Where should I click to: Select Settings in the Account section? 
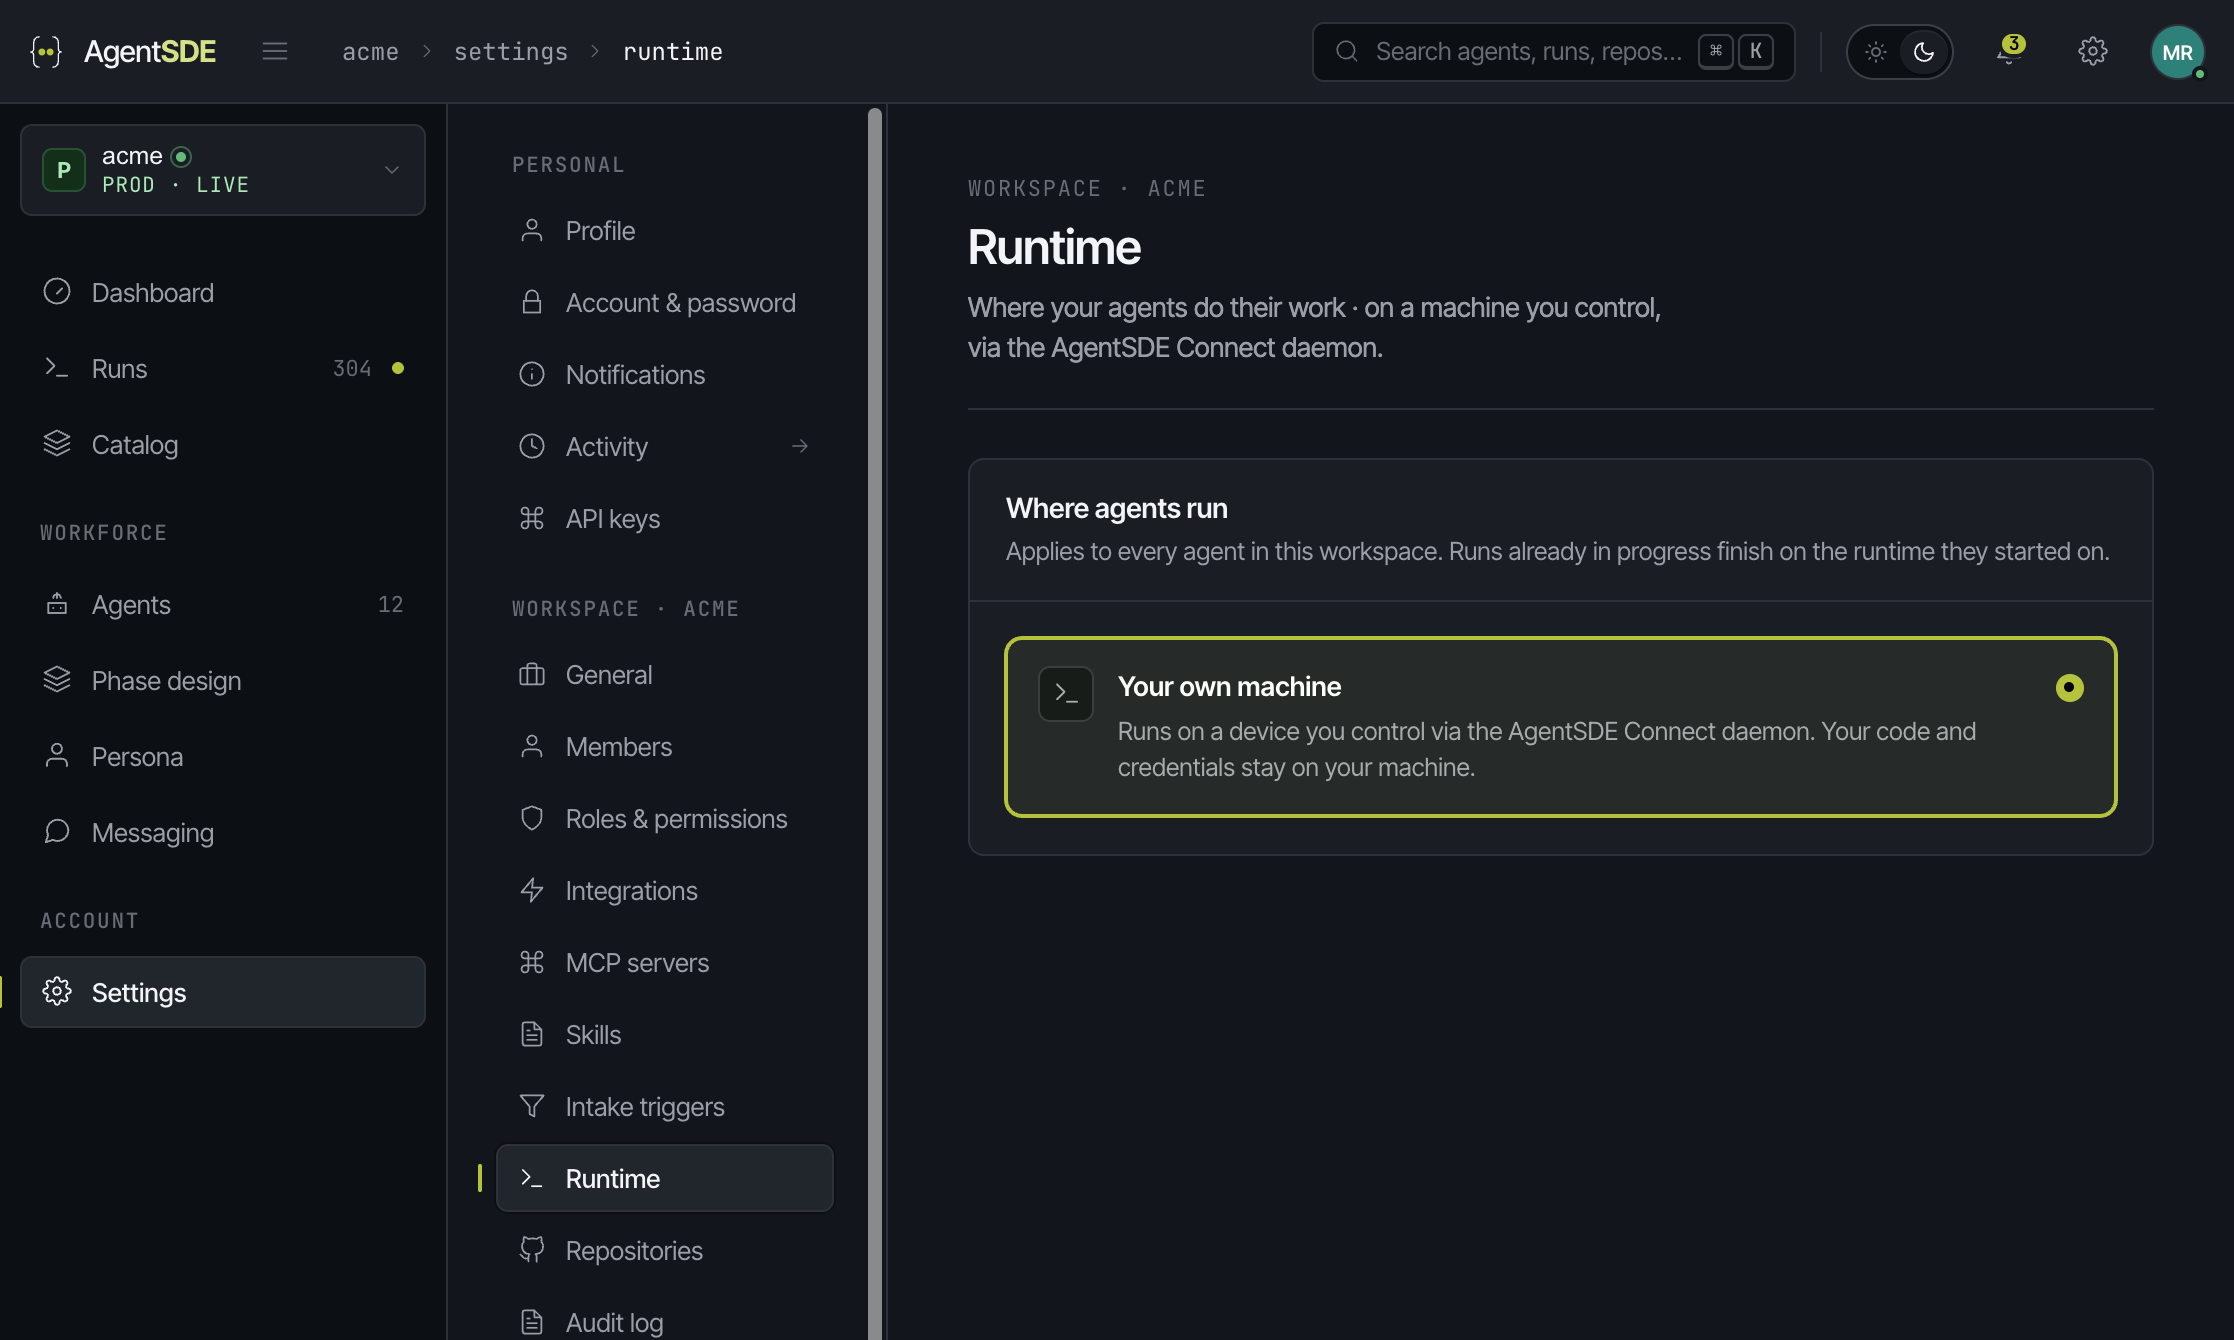tap(223, 992)
